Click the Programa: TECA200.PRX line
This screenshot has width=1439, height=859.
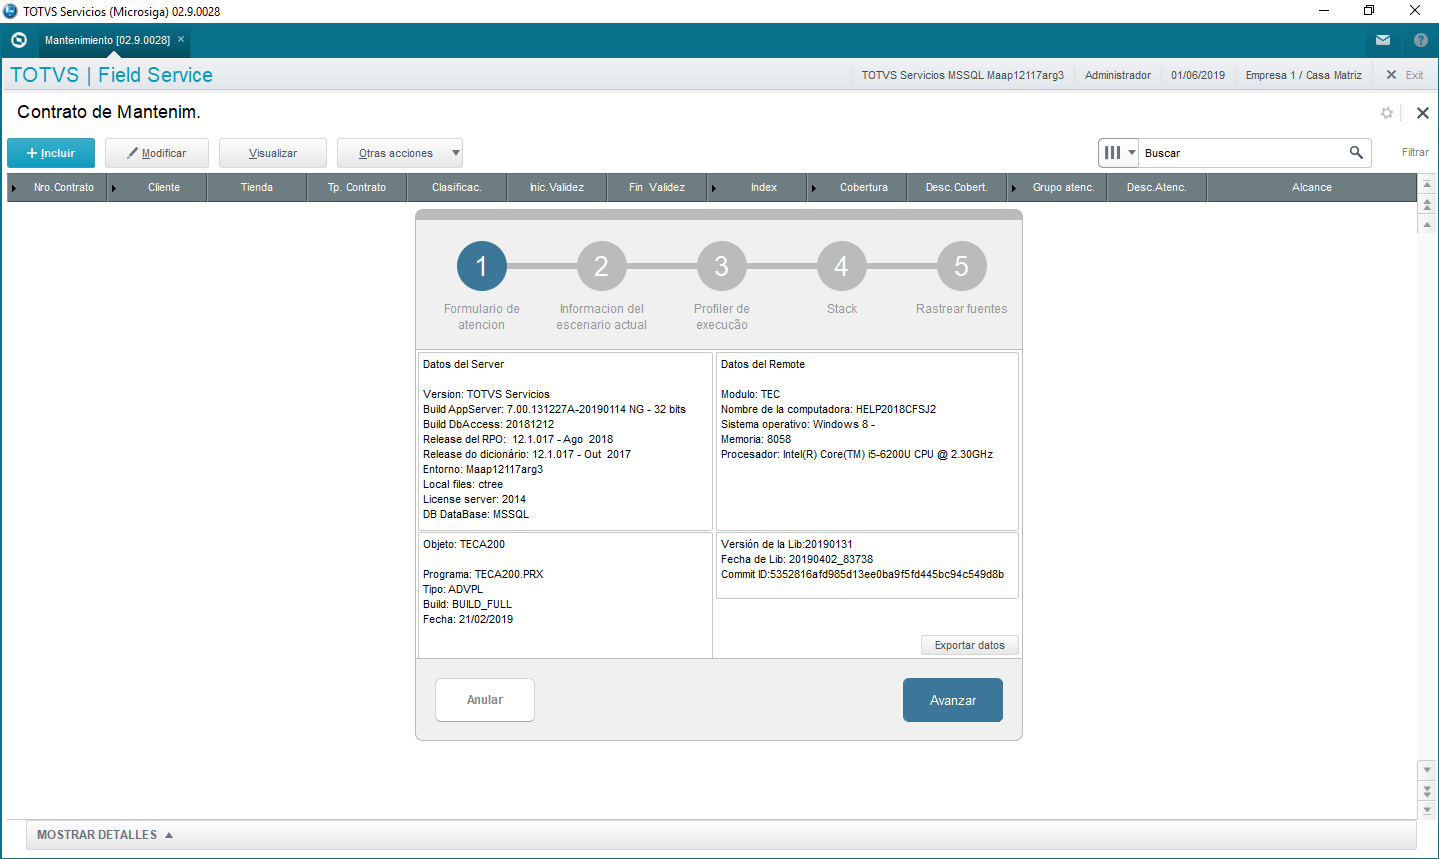[x=483, y=574]
